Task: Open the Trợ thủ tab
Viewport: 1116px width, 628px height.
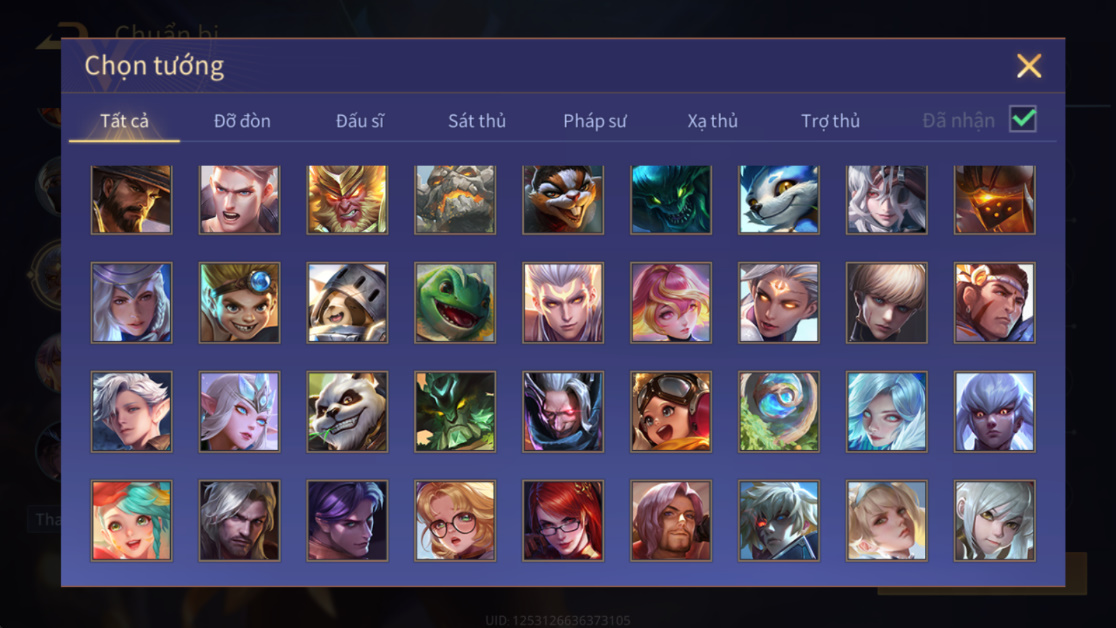Action: [x=831, y=121]
